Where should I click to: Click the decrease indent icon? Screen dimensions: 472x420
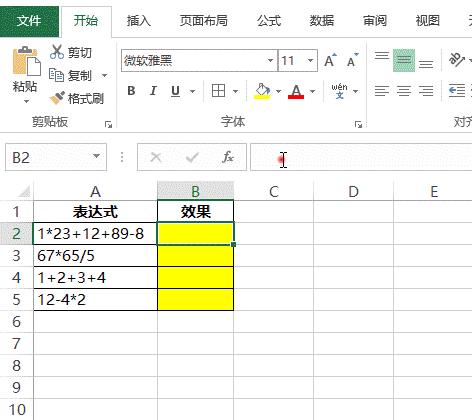(x=457, y=91)
